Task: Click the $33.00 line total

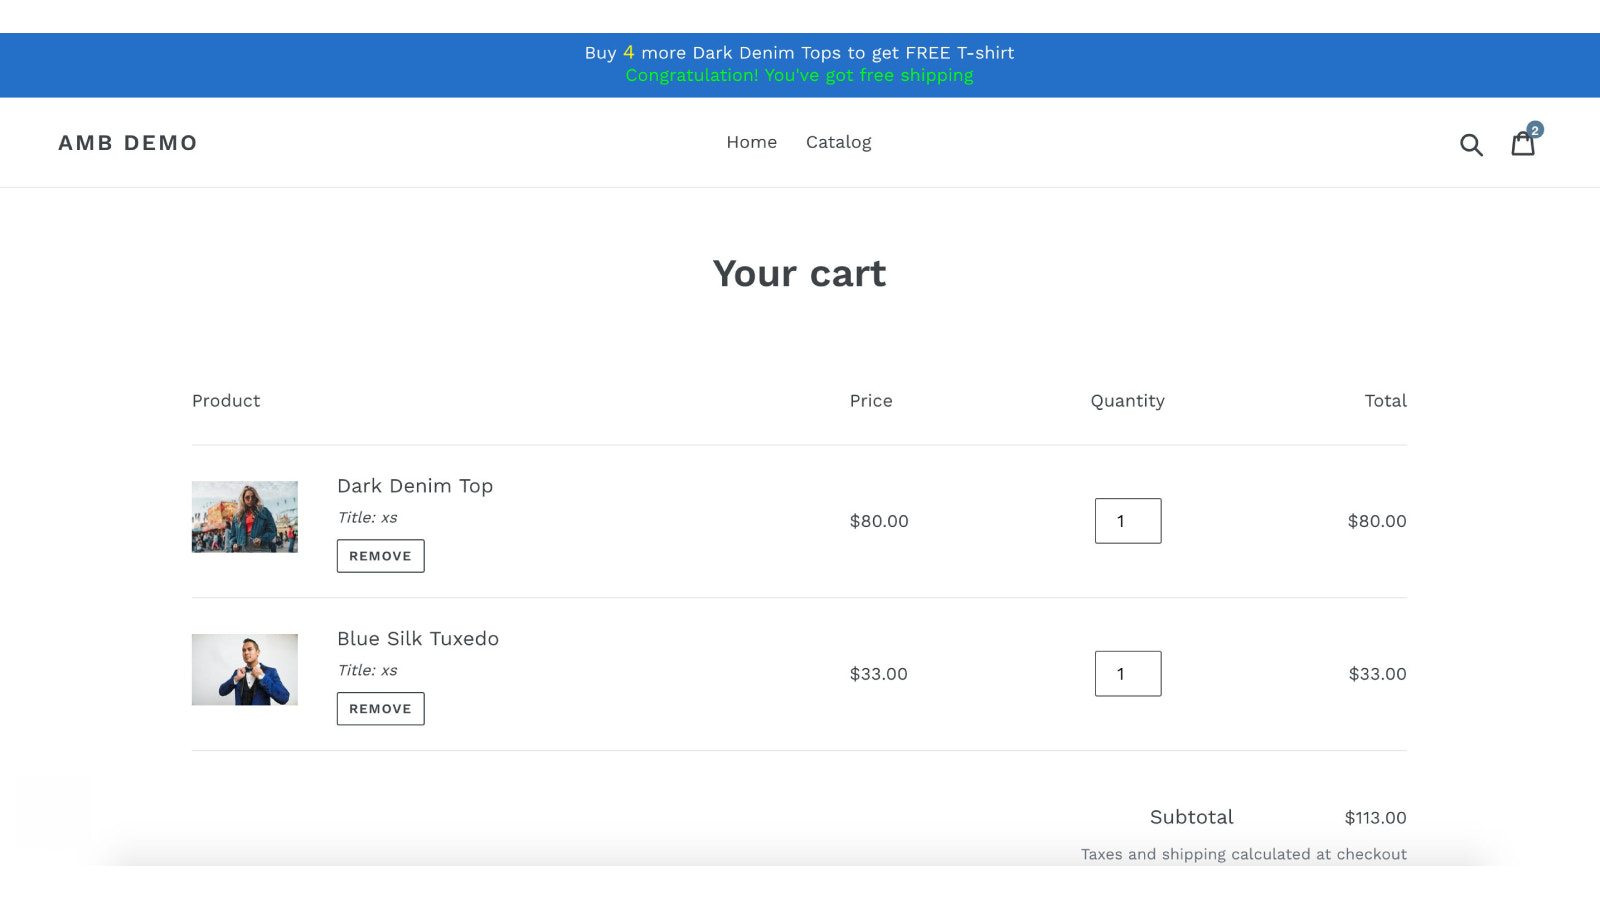Action: [x=1377, y=674]
